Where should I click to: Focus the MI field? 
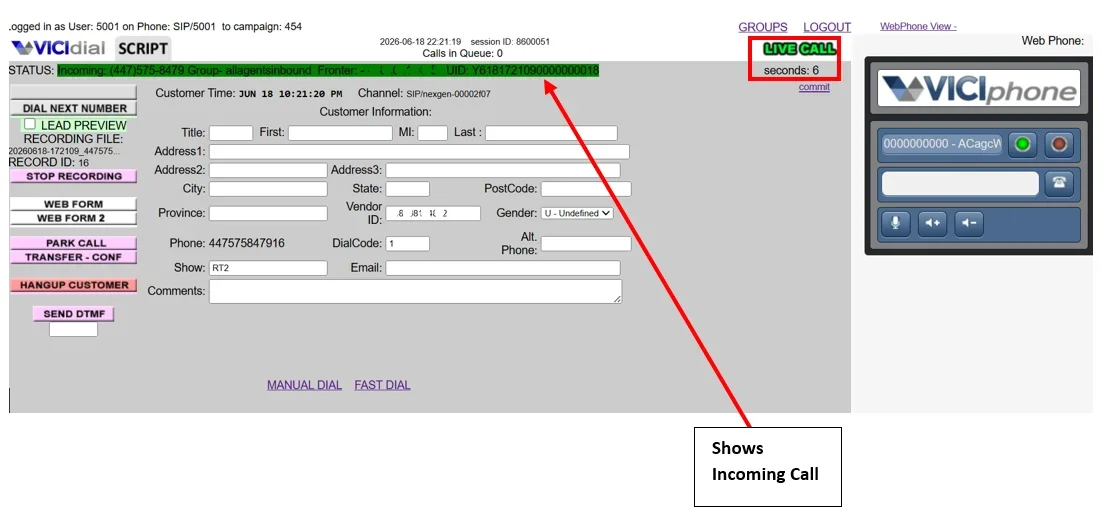pyautogui.click(x=432, y=132)
